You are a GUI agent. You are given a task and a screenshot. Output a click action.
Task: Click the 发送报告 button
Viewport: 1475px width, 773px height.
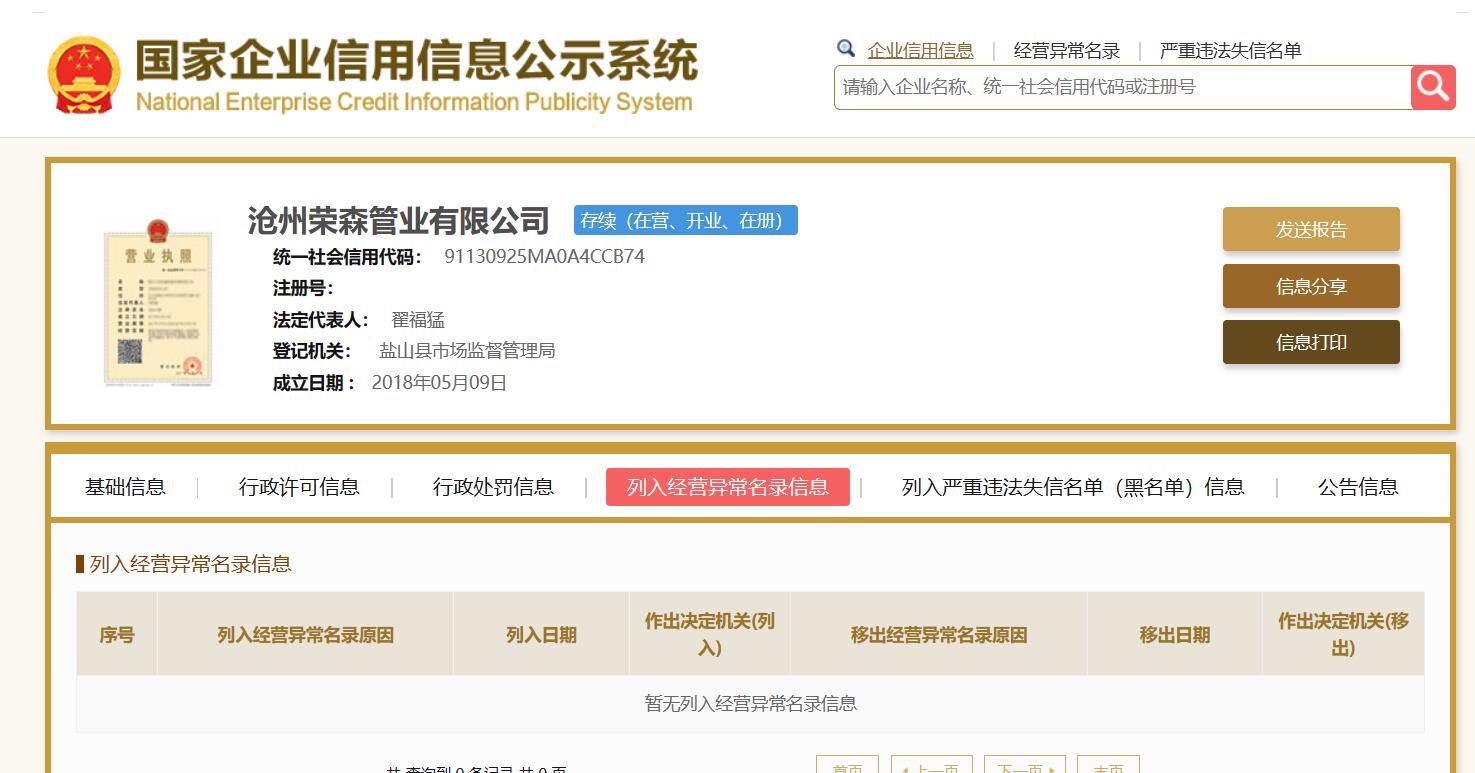1311,229
